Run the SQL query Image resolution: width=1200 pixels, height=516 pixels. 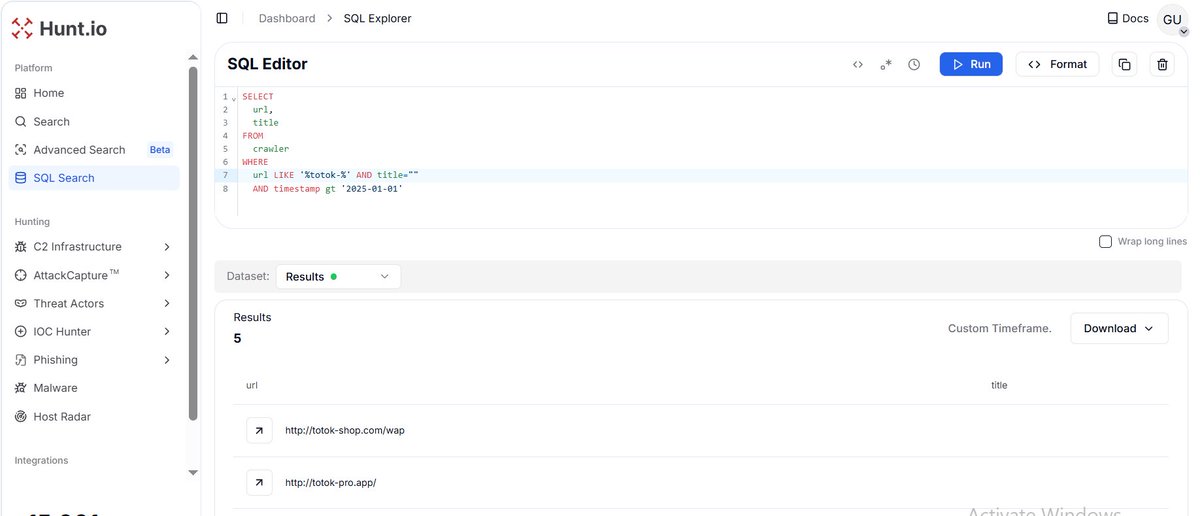click(x=971, y=64)
